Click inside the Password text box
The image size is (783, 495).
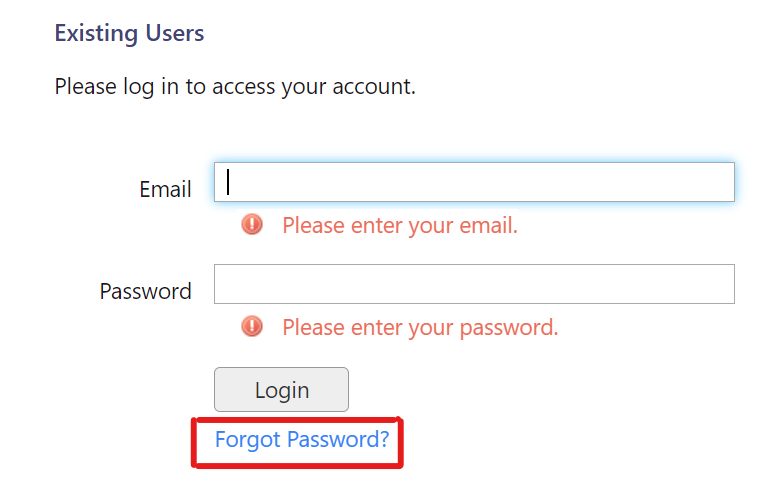474,284
